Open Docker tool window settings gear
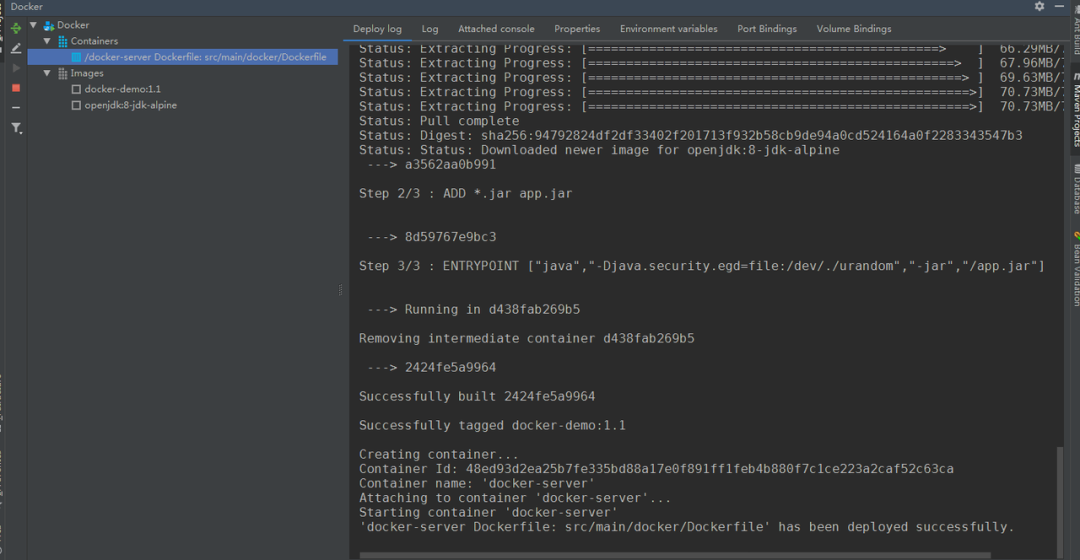Viewport: 1080px width, 560px height. coord(1039,6)
